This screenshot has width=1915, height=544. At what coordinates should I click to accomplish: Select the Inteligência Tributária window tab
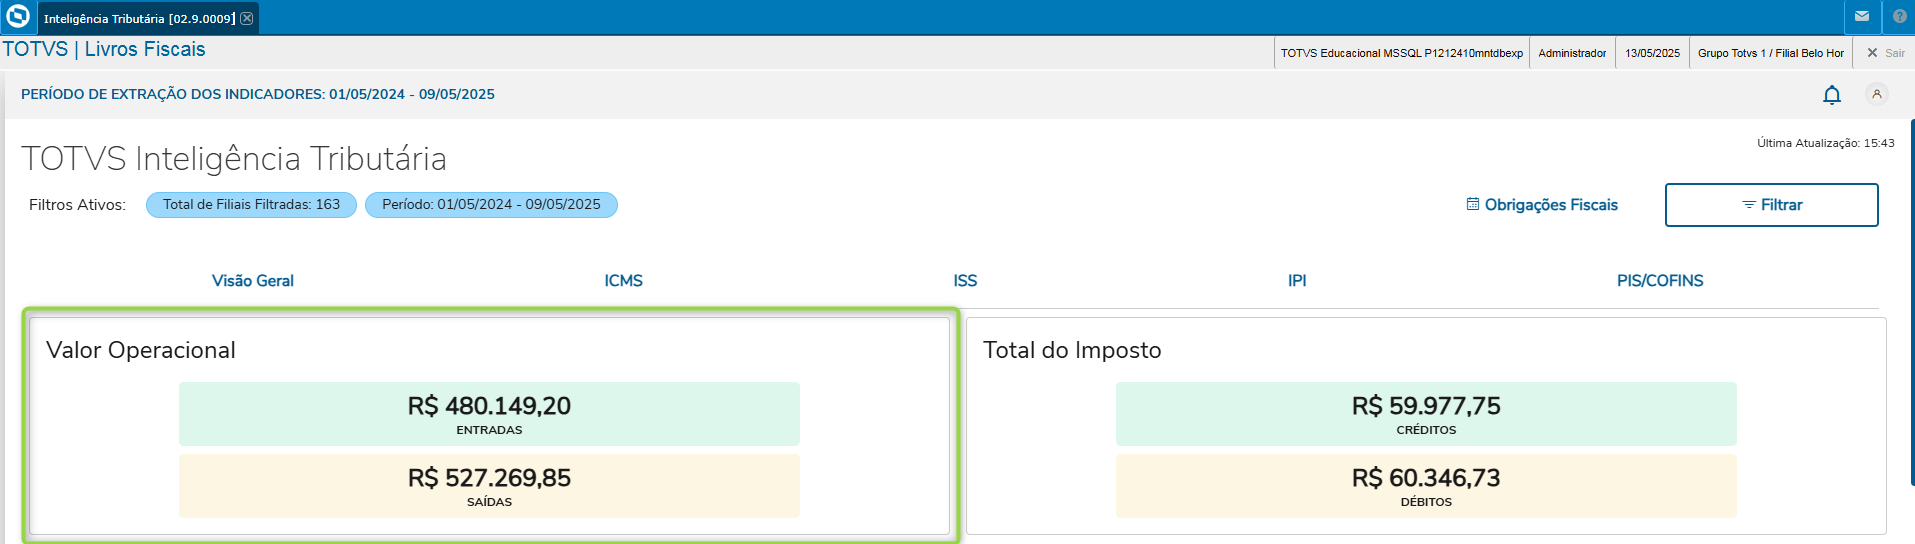139,18
